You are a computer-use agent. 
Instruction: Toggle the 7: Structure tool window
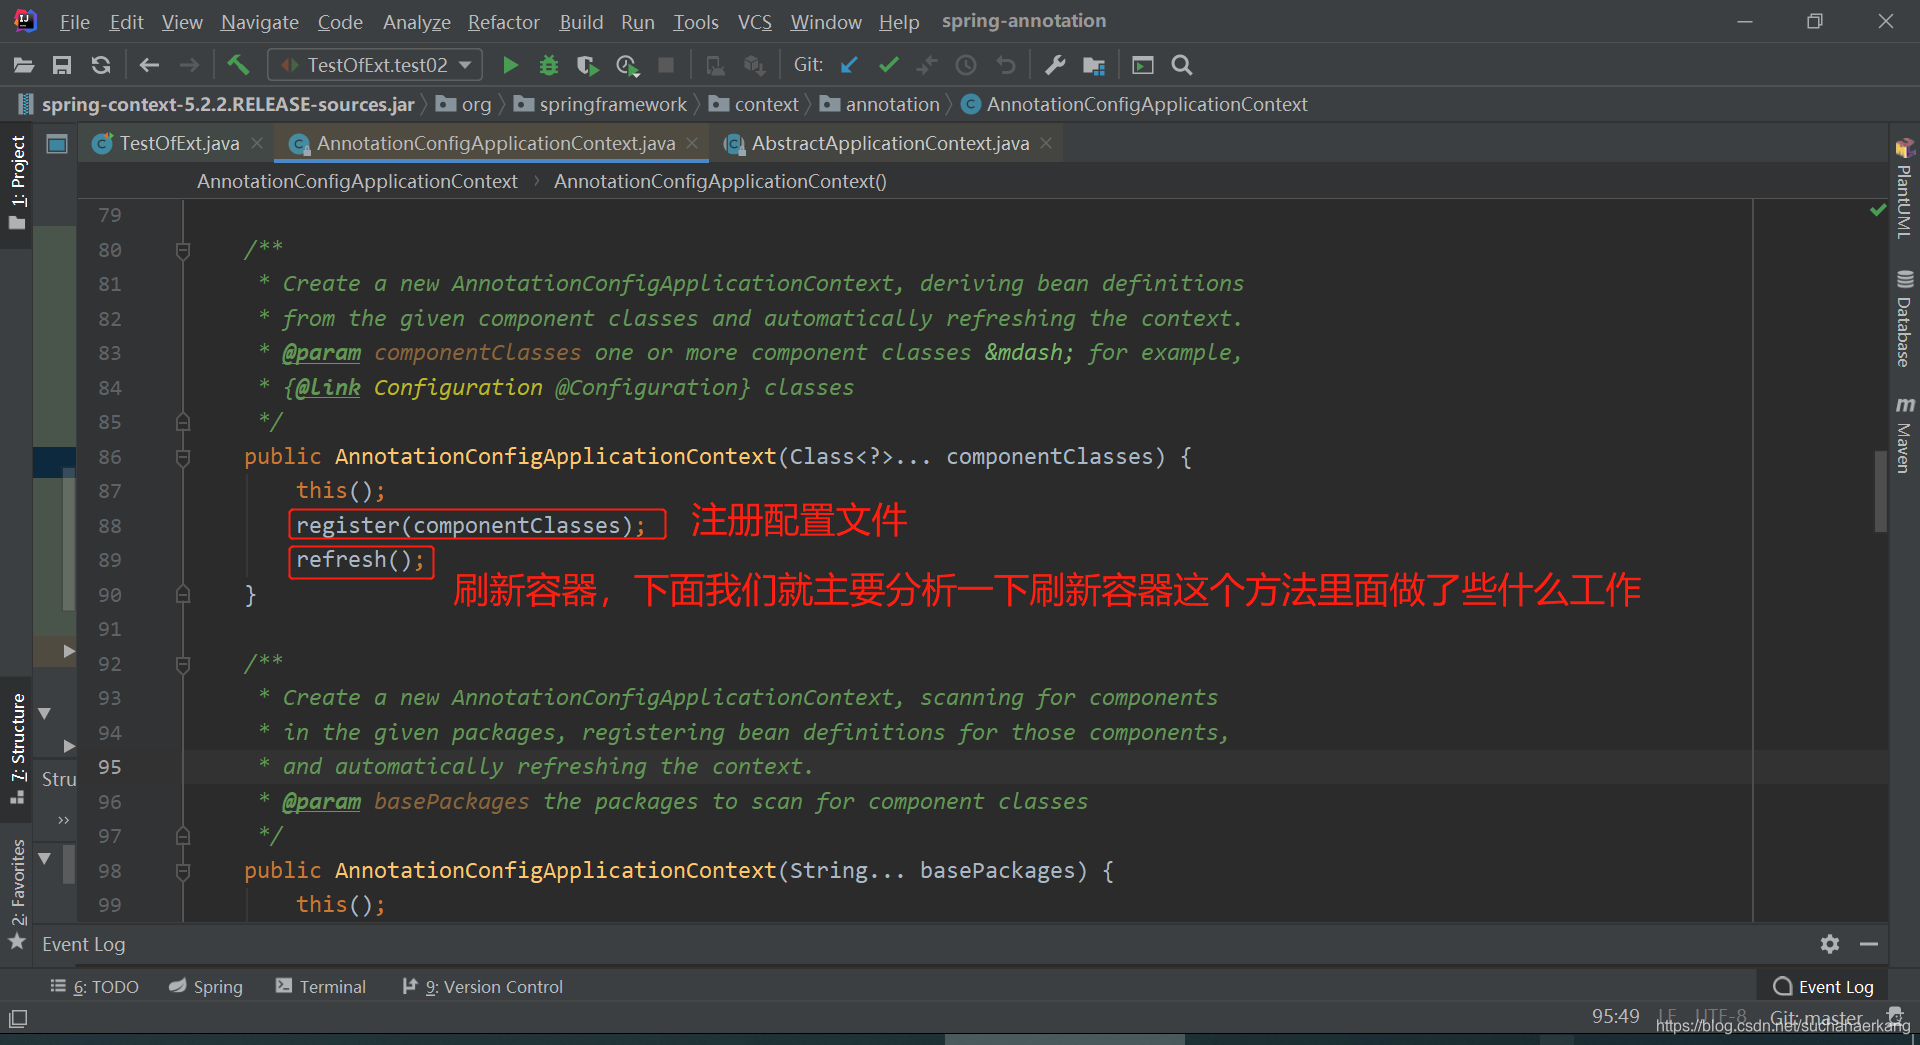tap(18, 748)
